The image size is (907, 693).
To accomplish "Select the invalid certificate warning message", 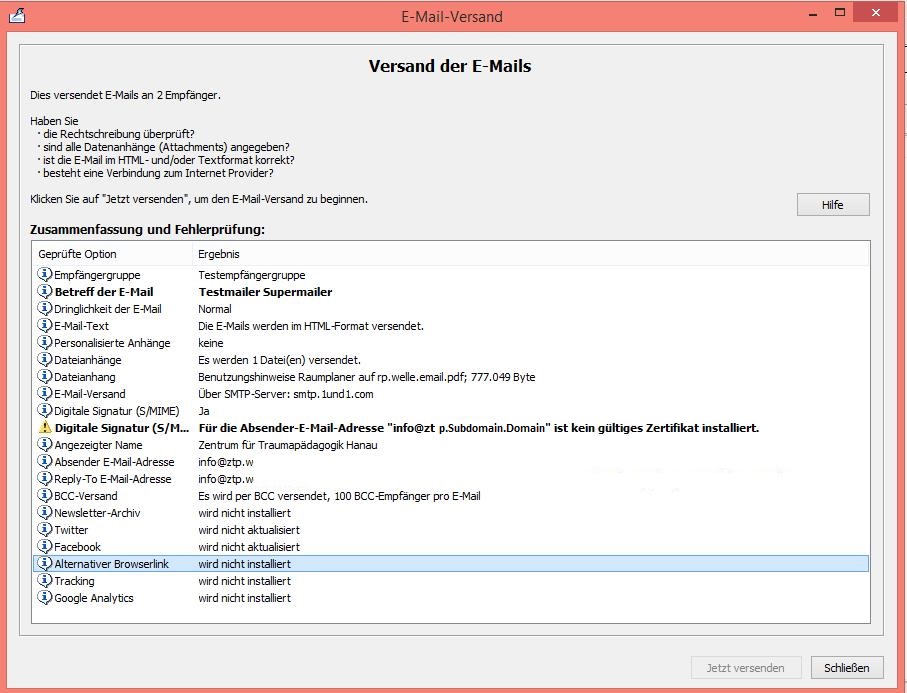I will pos(478,428).
